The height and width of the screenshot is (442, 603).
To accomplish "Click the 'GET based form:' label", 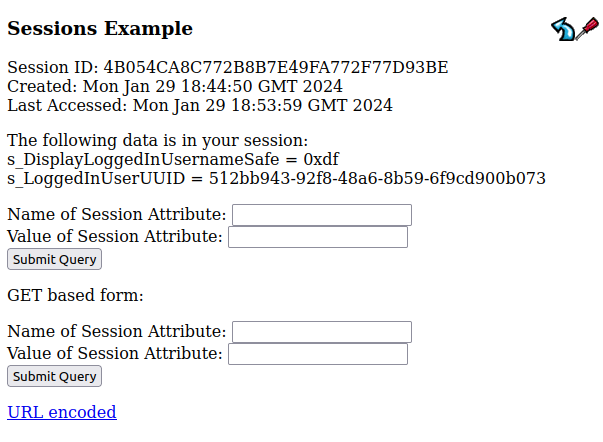I will coord(76,295).
